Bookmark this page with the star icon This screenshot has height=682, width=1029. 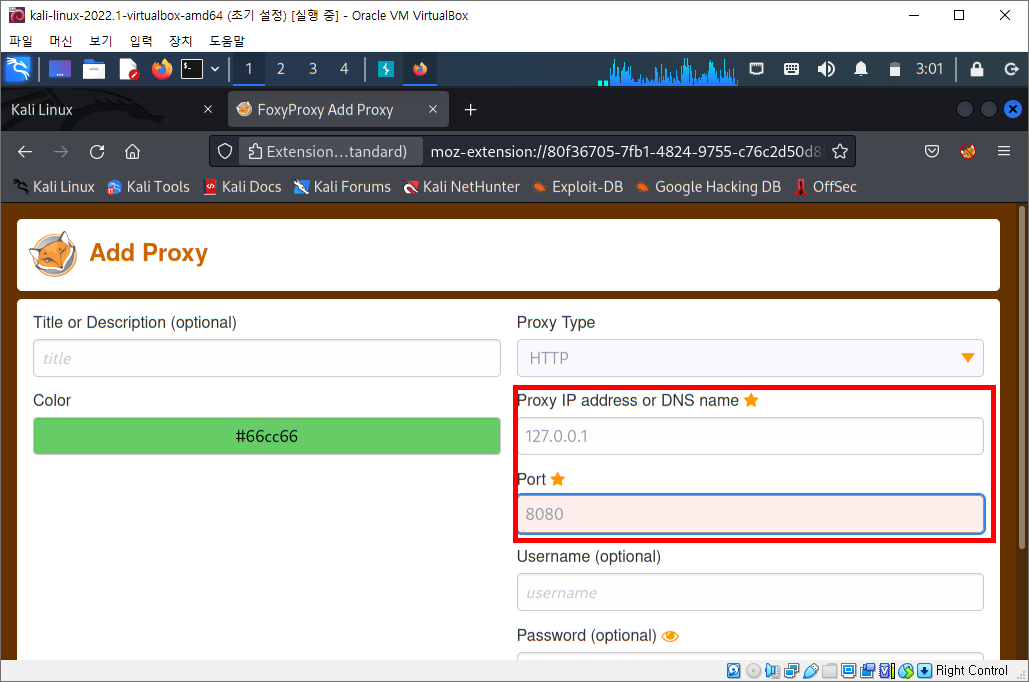[x=840, y=152]
